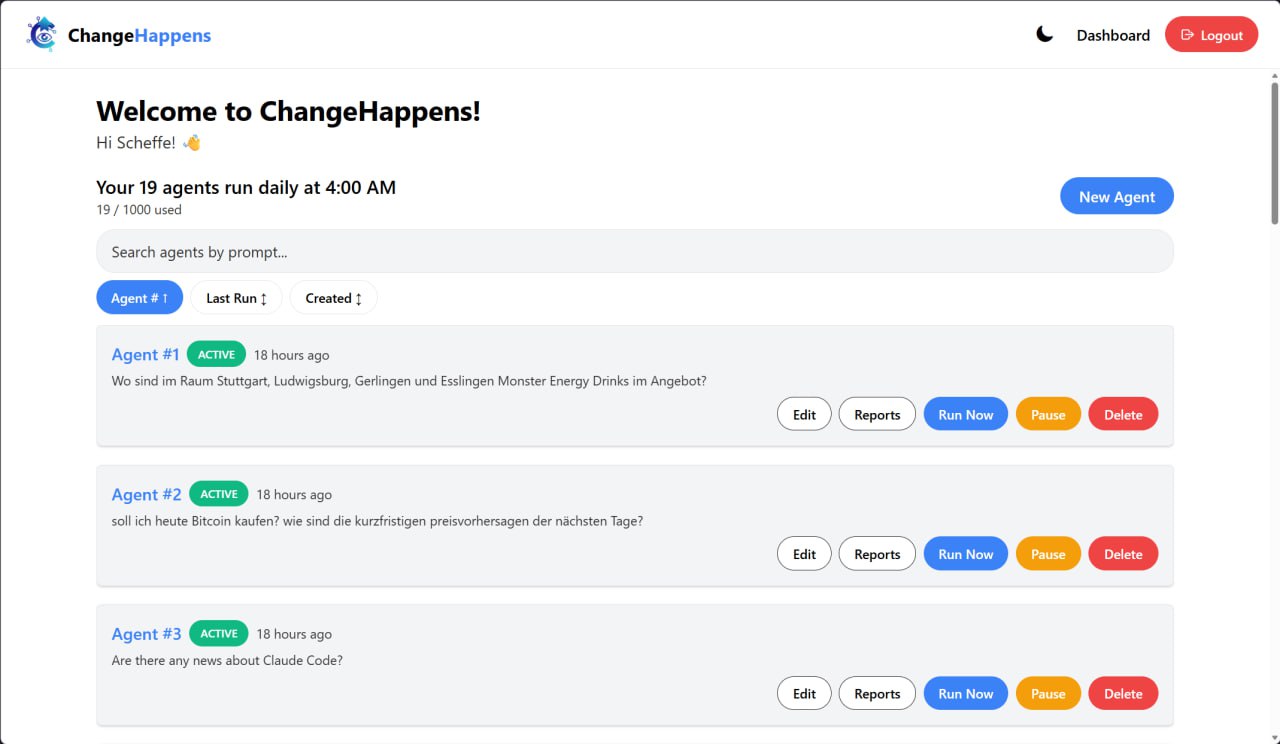This screenshot has height=744, width=1280.
Task: Pause Agent #3
Action: (1047, 693)
